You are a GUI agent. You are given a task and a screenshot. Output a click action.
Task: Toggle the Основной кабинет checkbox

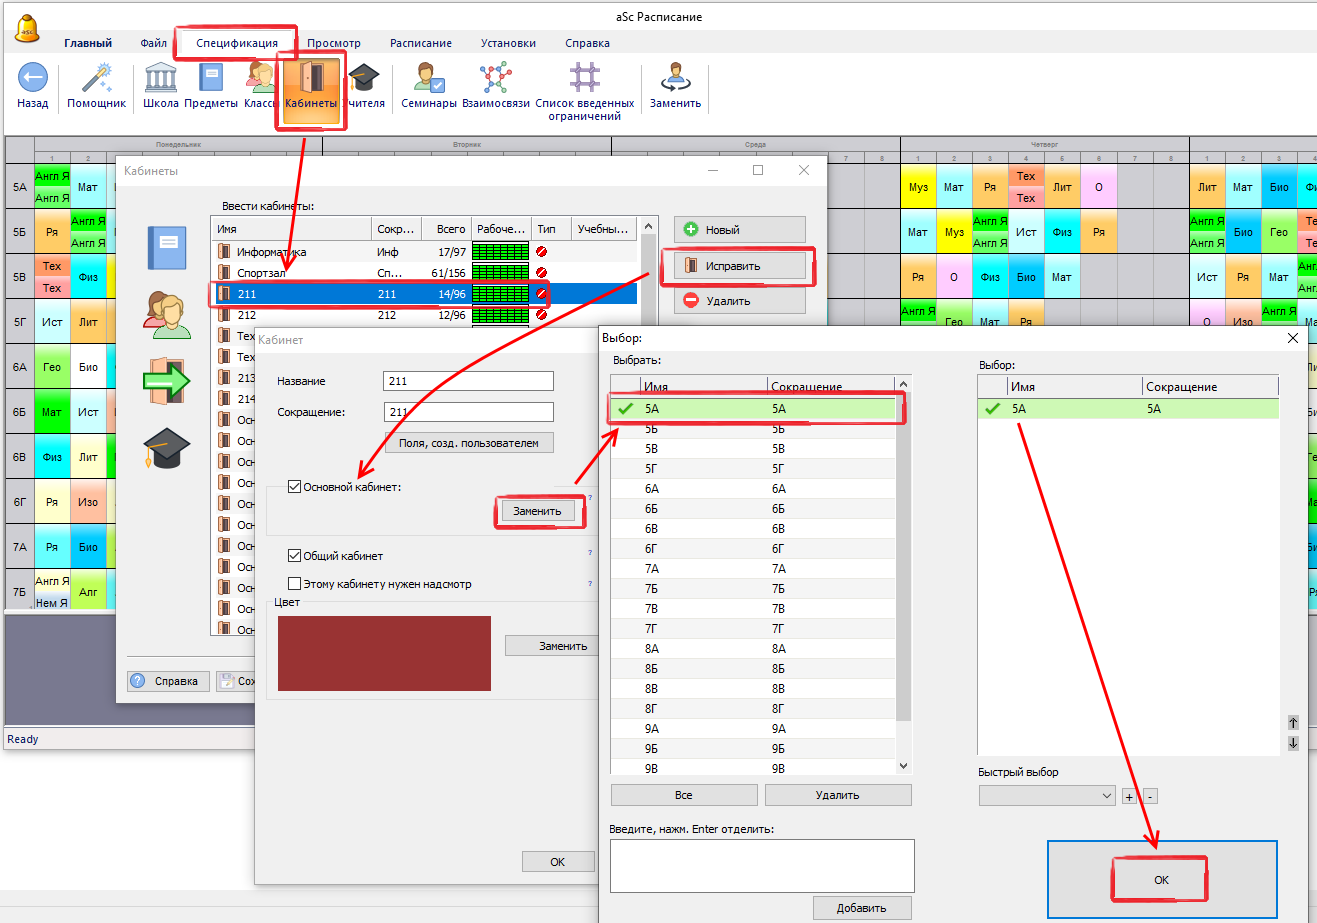(x=294, y=487)
